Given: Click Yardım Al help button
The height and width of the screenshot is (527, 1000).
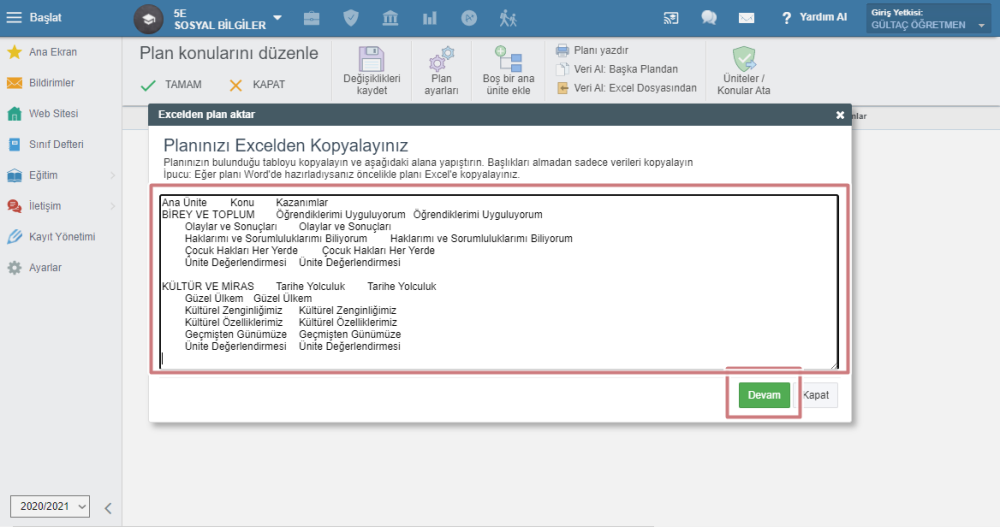Looking at the screenshot, I should click(x=814, y=18).
